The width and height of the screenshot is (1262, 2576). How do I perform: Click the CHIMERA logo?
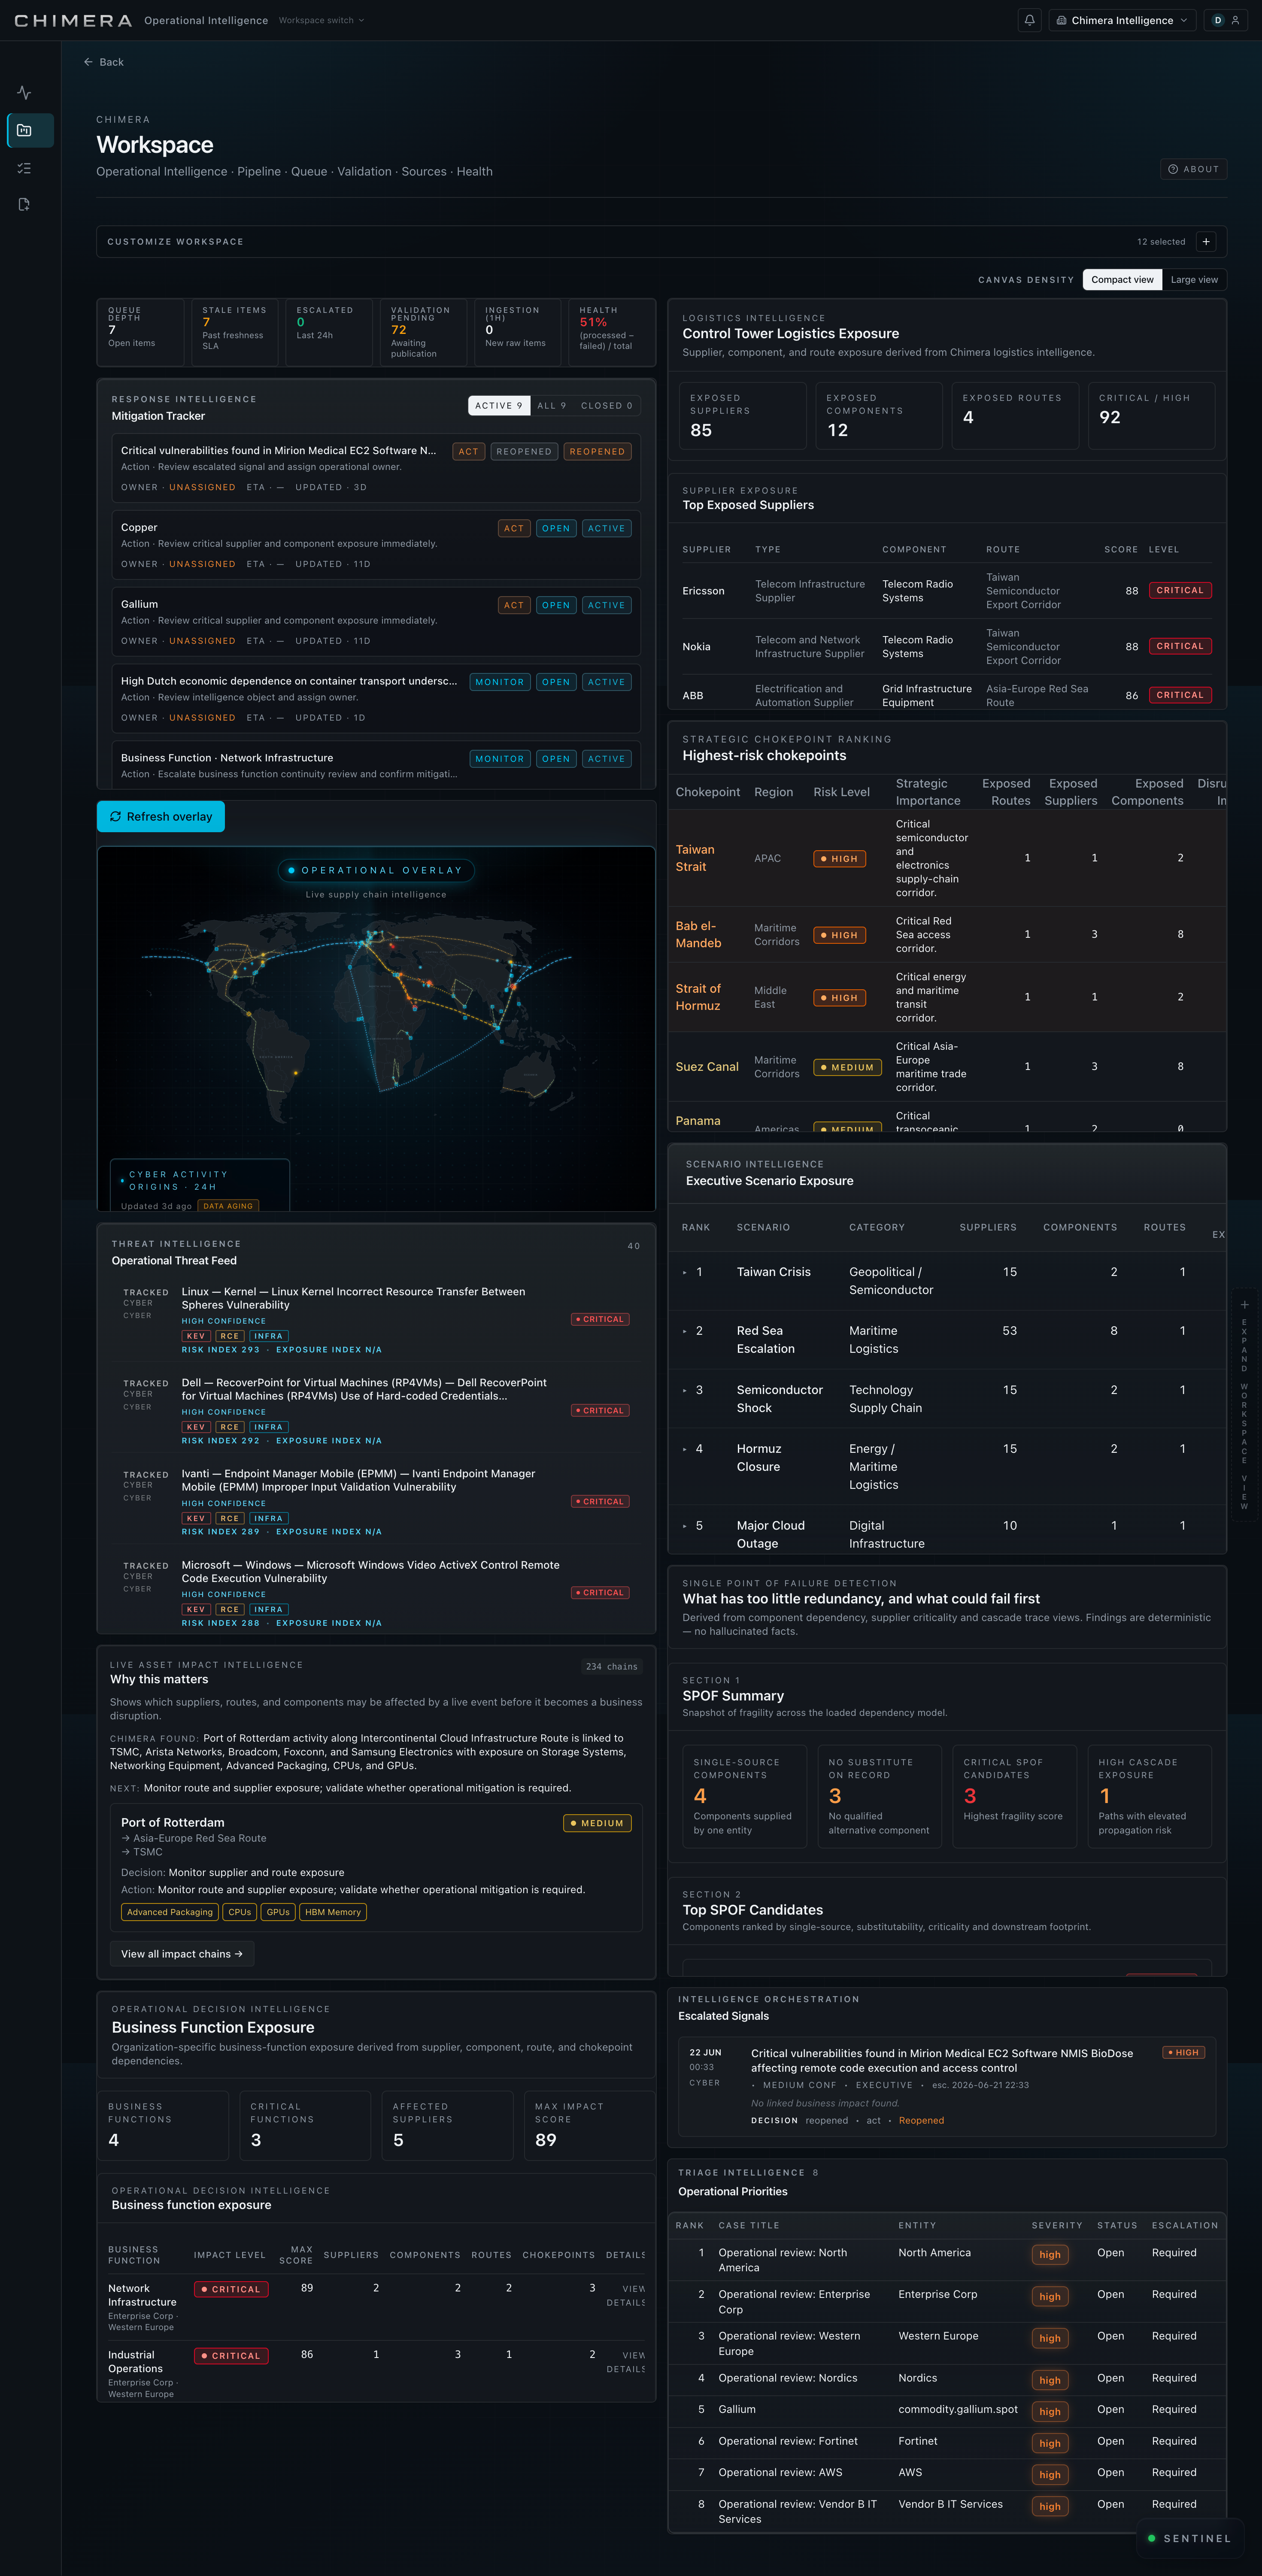[x=72, y=21]
